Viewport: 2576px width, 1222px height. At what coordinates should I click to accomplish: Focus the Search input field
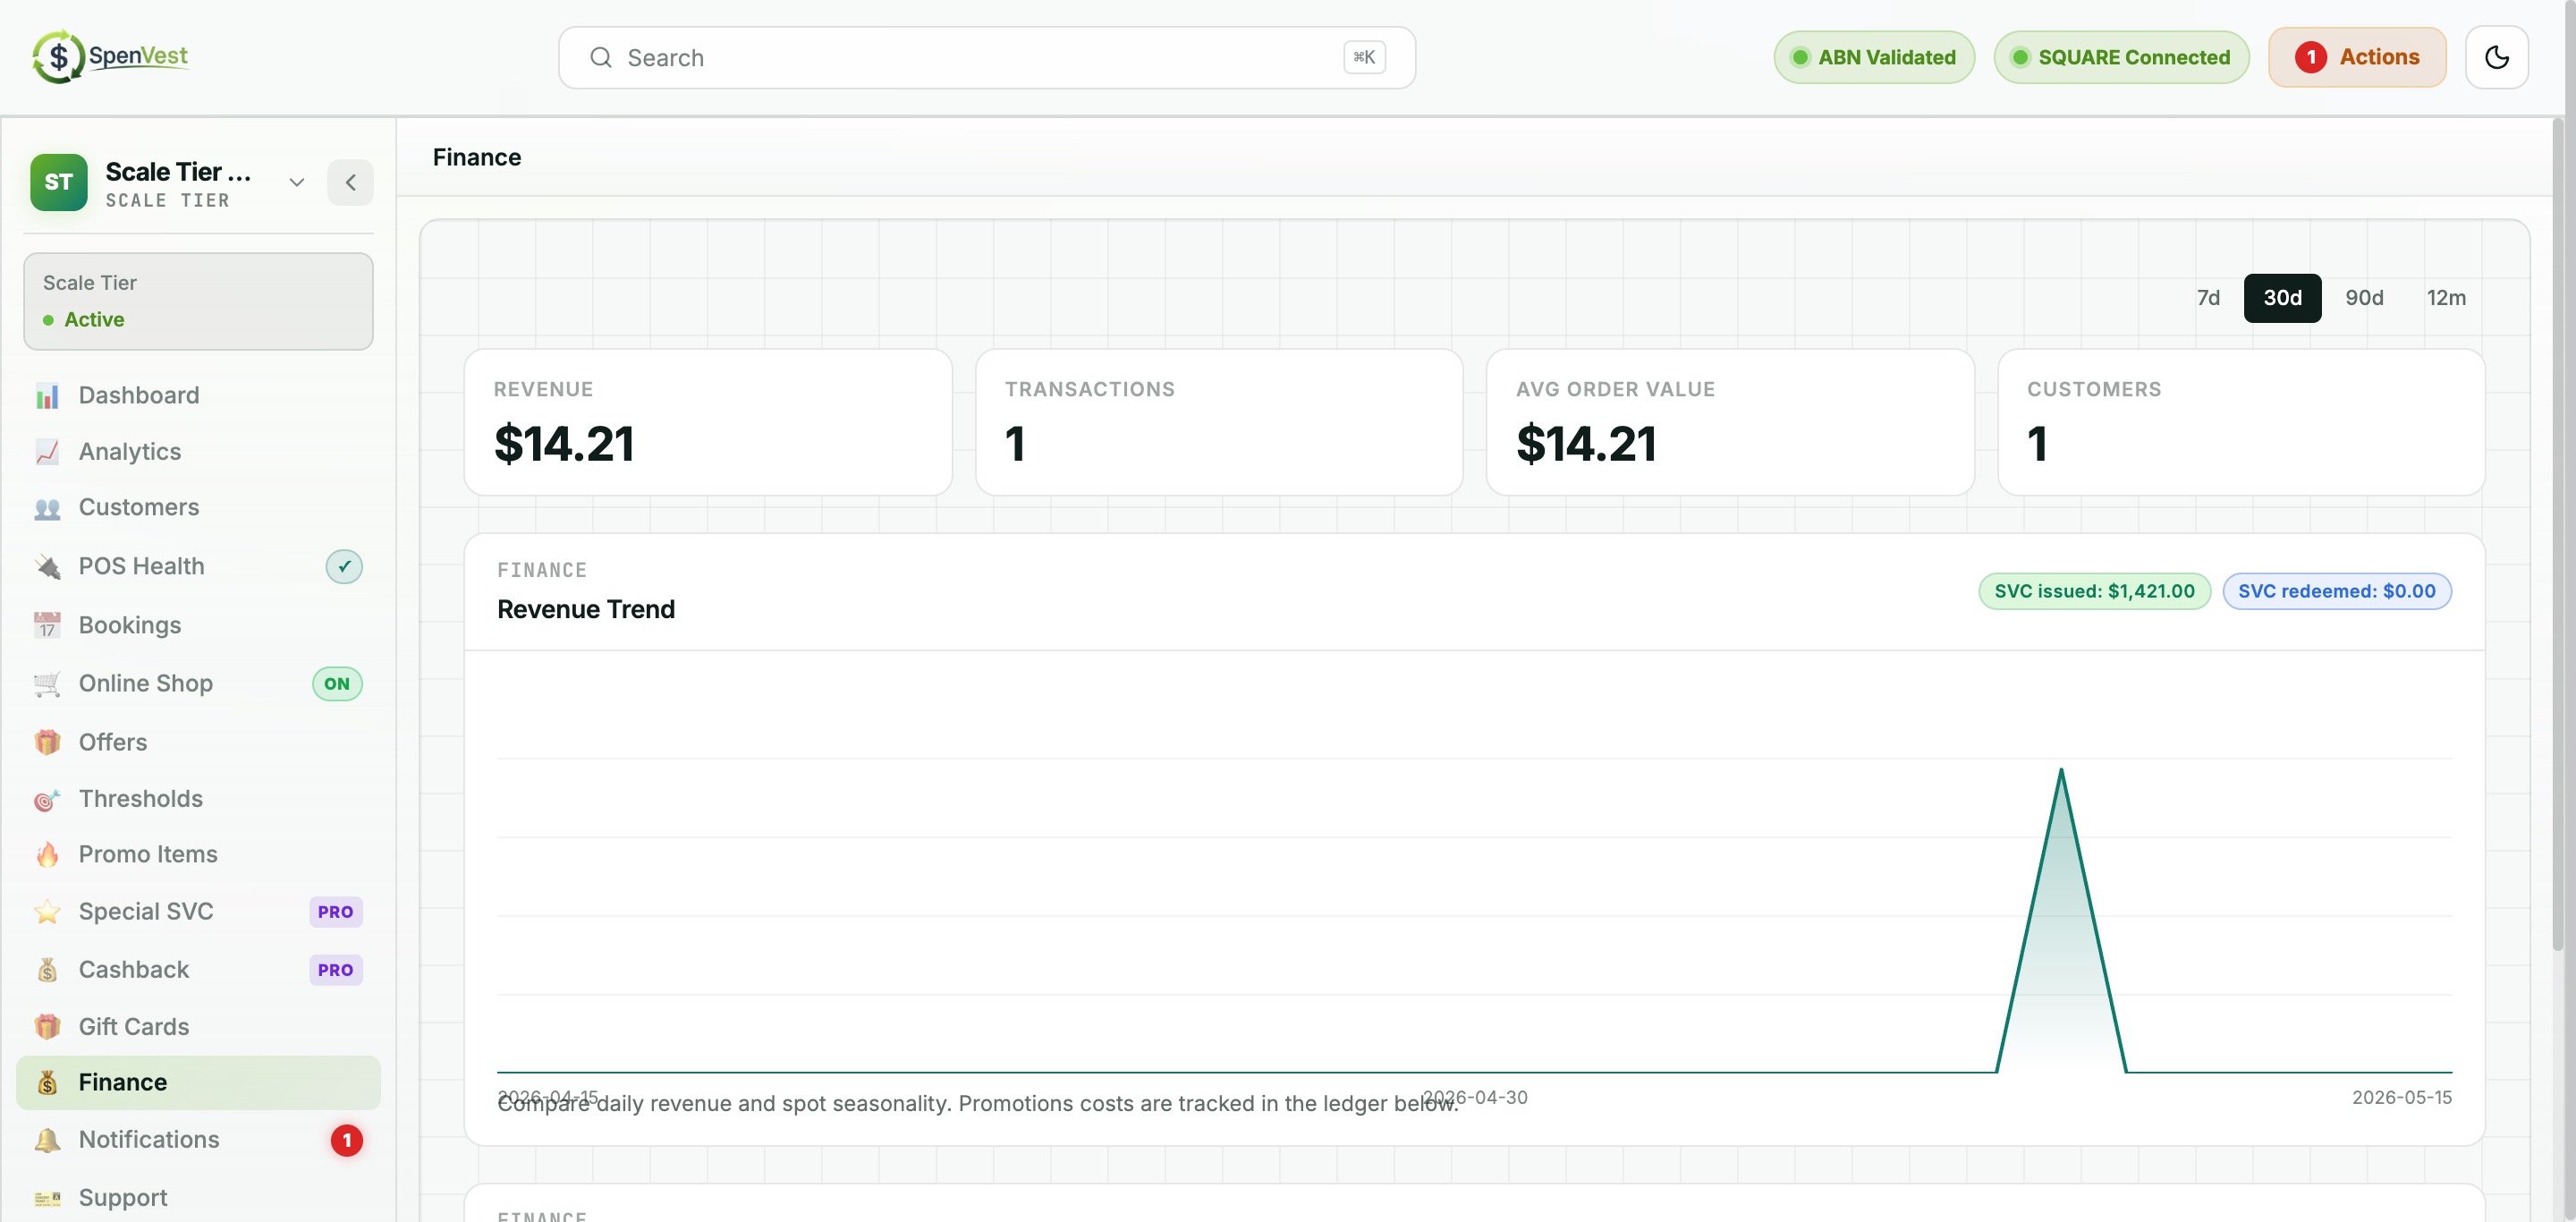(986, 58)
